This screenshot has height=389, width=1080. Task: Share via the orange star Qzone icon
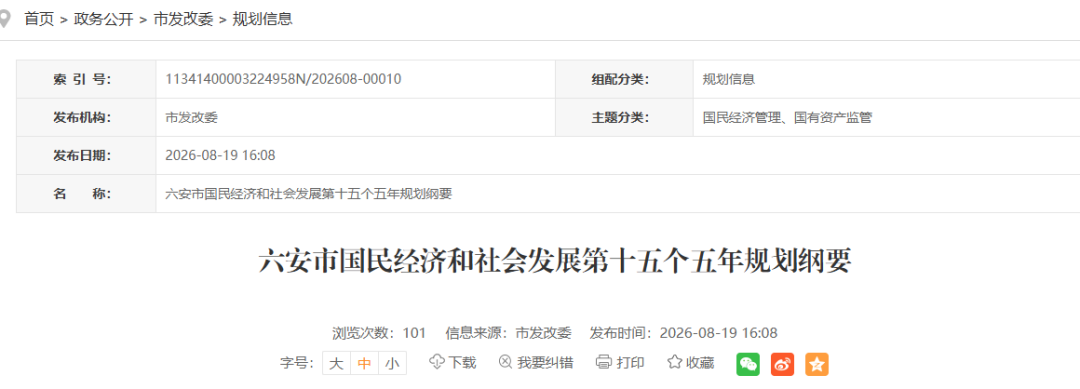(817, 364)
